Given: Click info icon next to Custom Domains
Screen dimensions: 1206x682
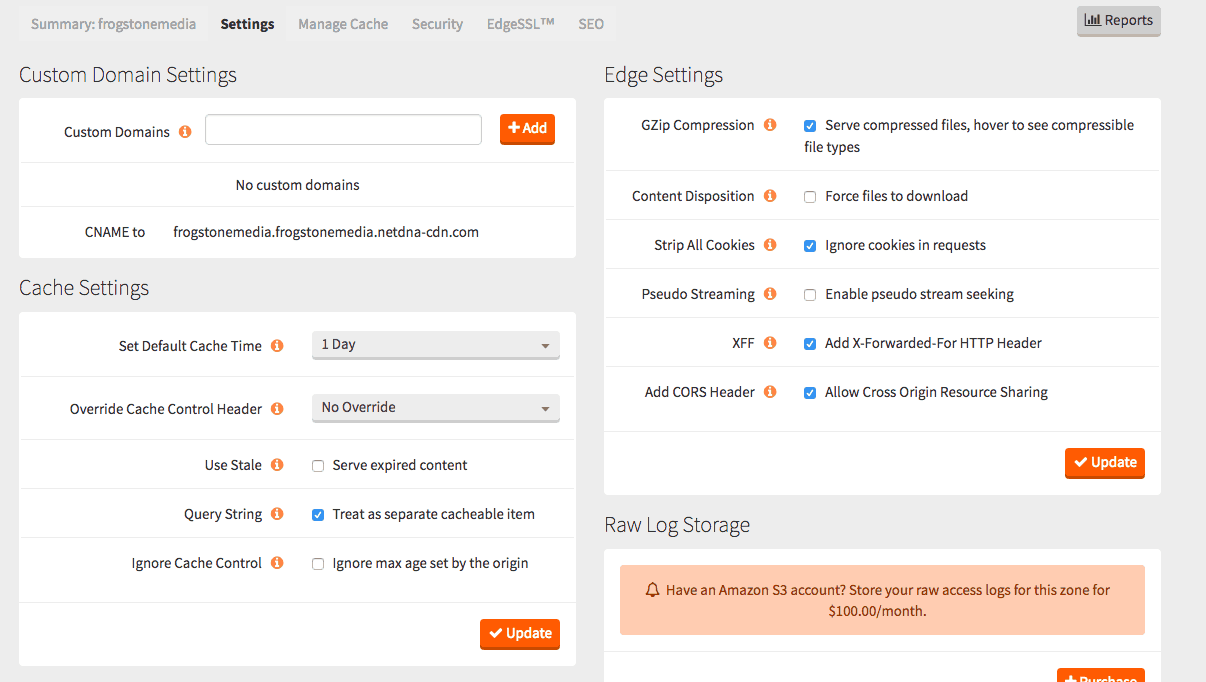Looking at the screenshot, I should (185, 132).
